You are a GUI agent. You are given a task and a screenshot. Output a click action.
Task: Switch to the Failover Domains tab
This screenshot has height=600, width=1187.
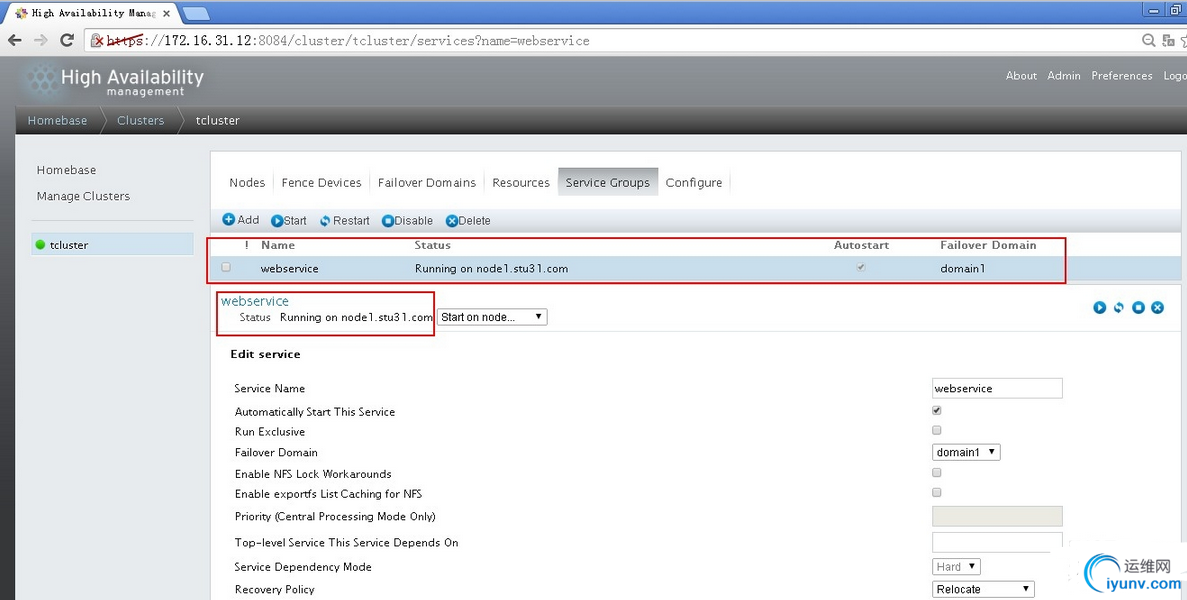[427, 182]
